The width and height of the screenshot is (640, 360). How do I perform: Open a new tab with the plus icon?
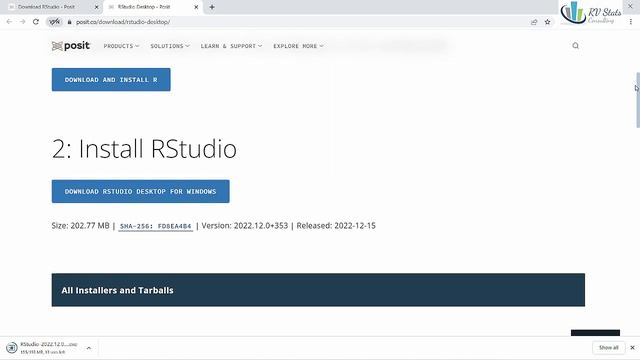[x=212, y=7]
